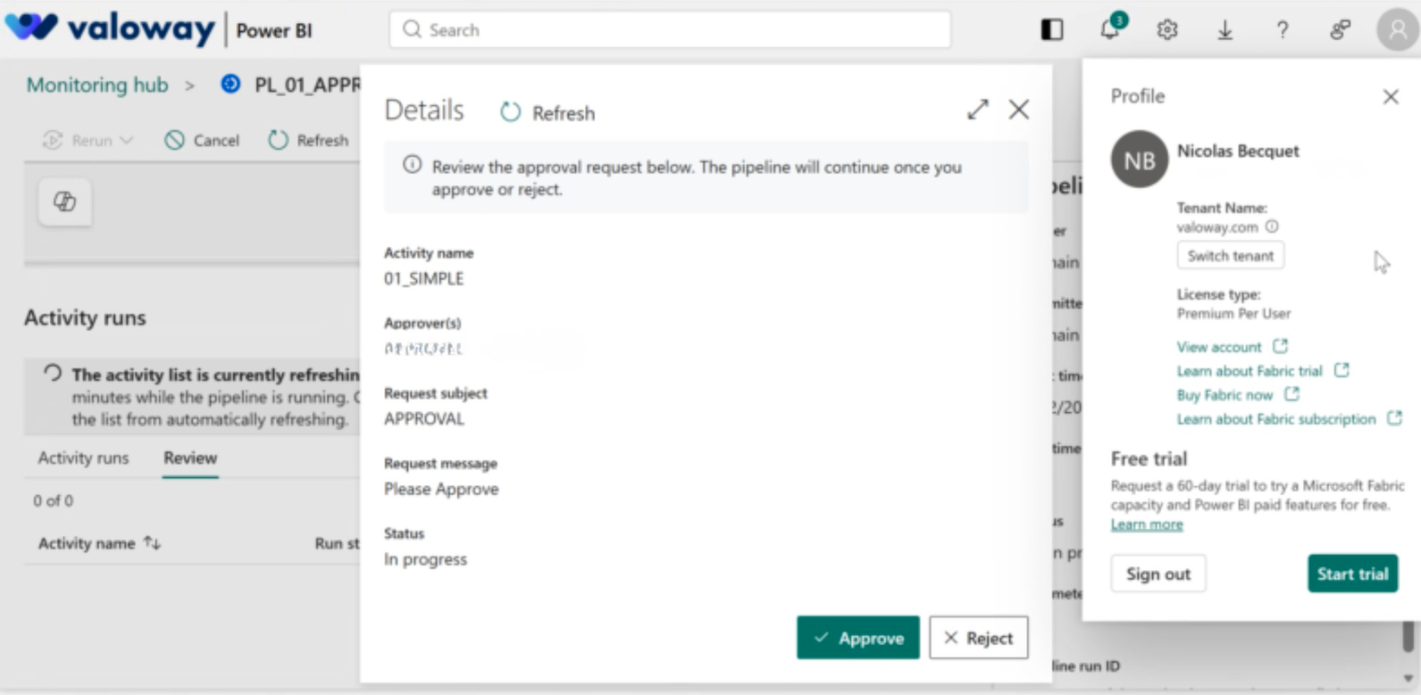Screen dimensions: 1421x695
Task: Open the notifications bell icon
Action: 1110,30
